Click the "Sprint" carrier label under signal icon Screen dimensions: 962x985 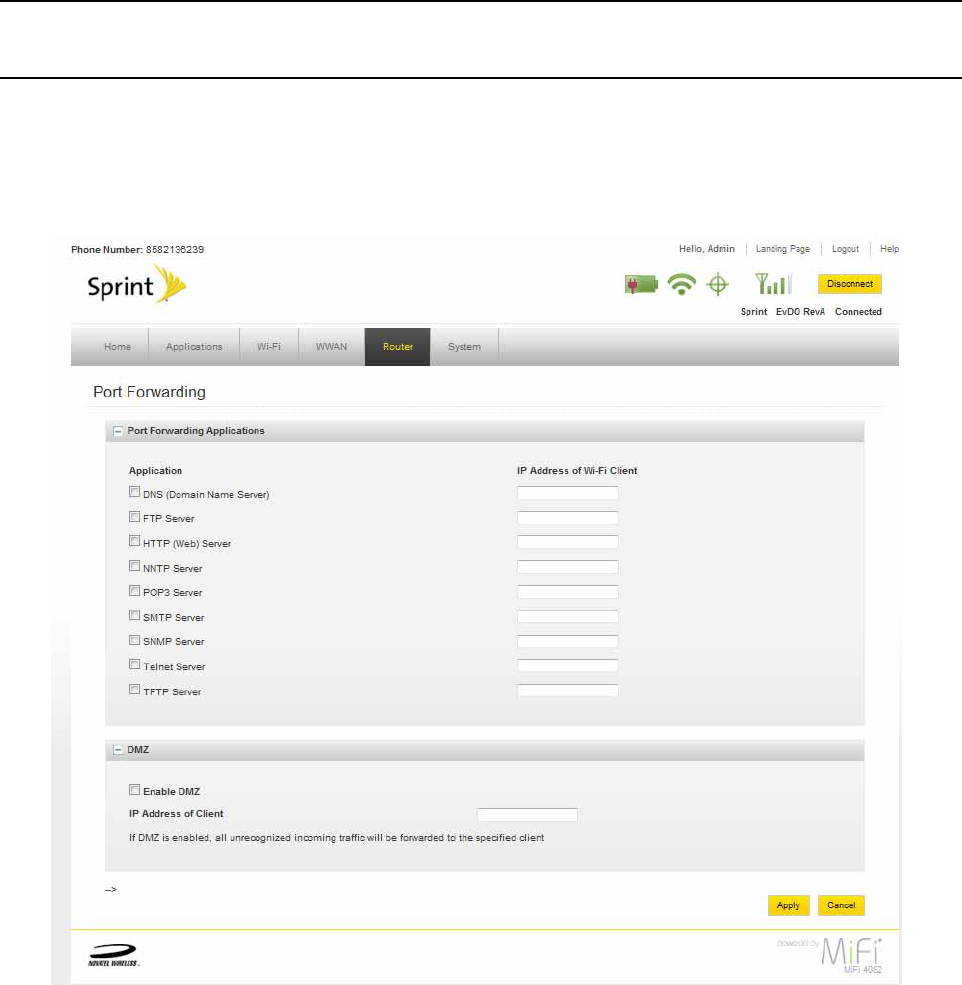point(754,312)
